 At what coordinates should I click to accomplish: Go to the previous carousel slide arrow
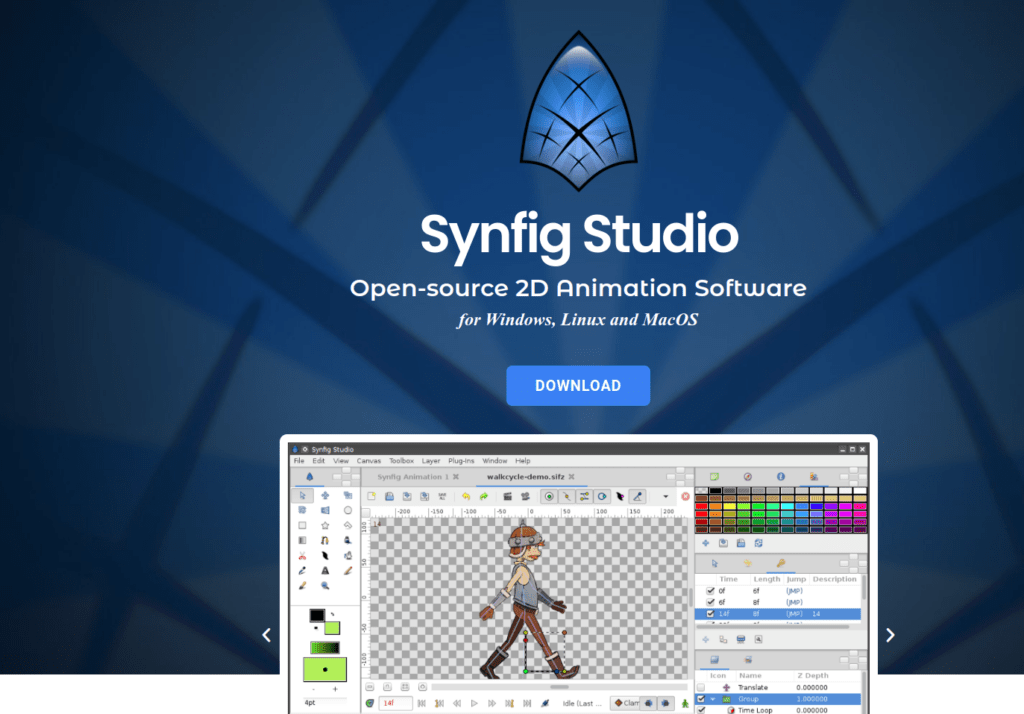click(266, 635)
